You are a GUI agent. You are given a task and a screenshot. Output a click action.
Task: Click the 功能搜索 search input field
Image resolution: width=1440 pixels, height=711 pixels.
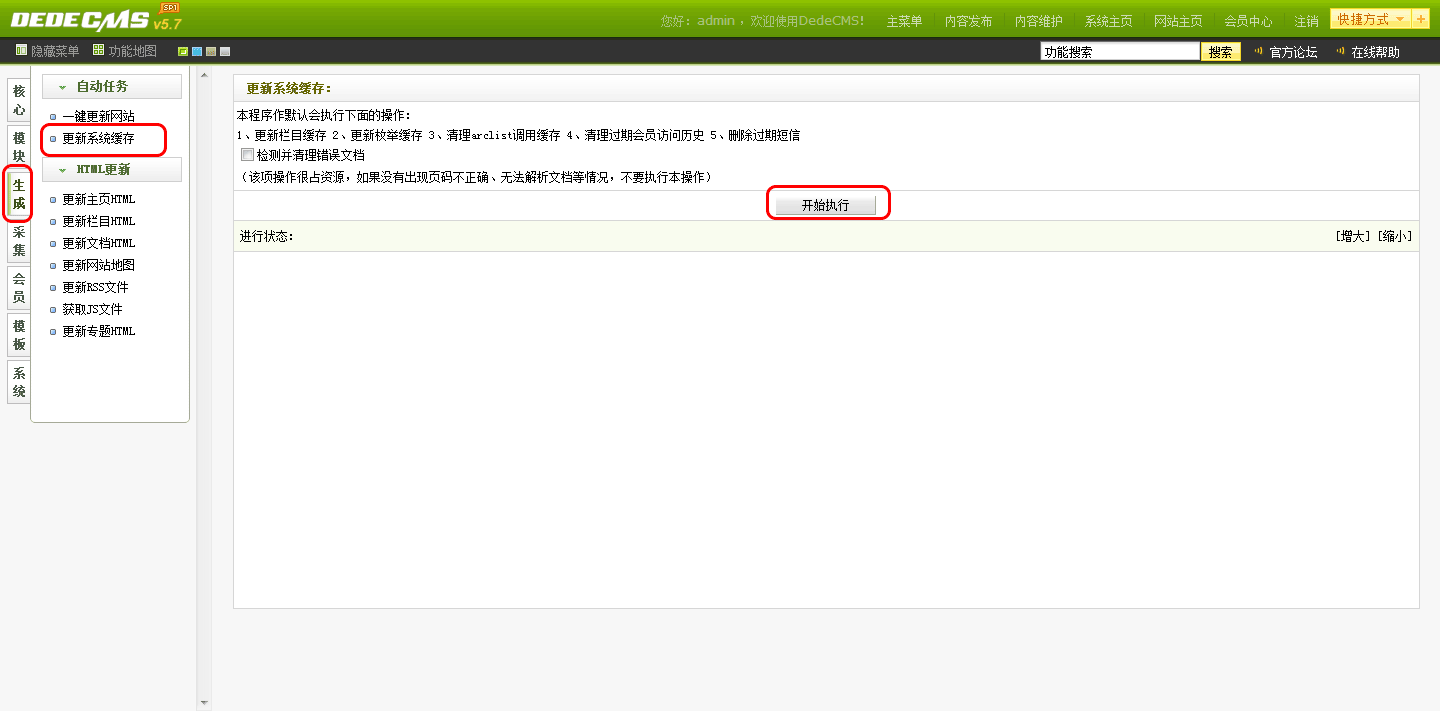click(x=1119, y=52)
